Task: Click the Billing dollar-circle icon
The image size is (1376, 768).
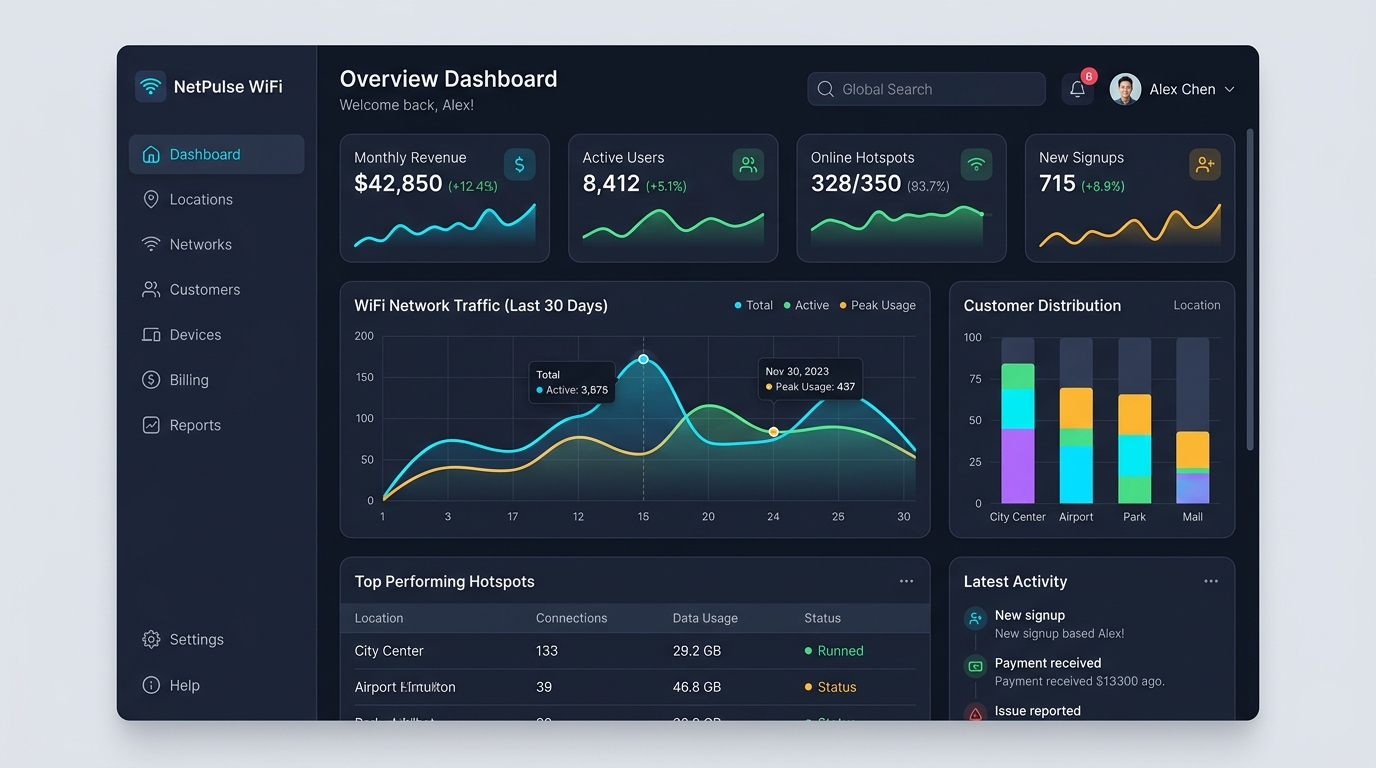Action: pos(151,379)
